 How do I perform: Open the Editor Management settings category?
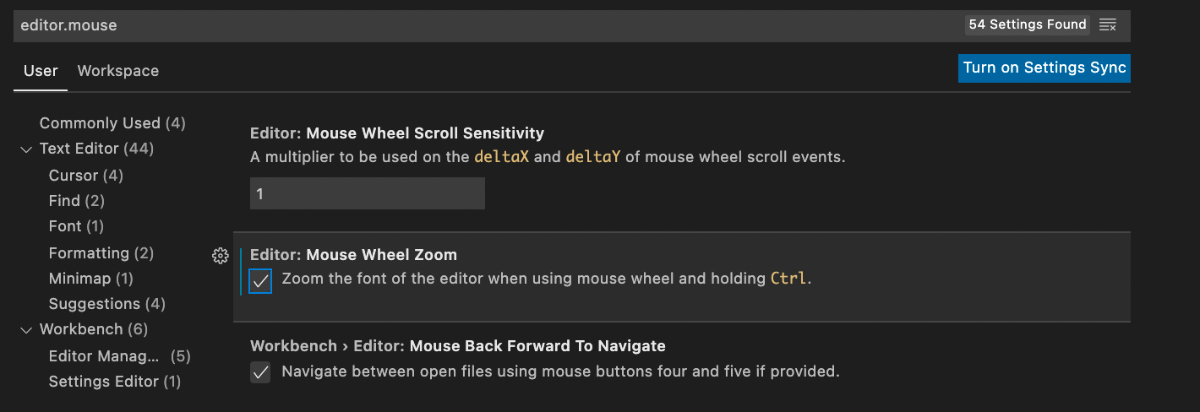click(119, 356)
